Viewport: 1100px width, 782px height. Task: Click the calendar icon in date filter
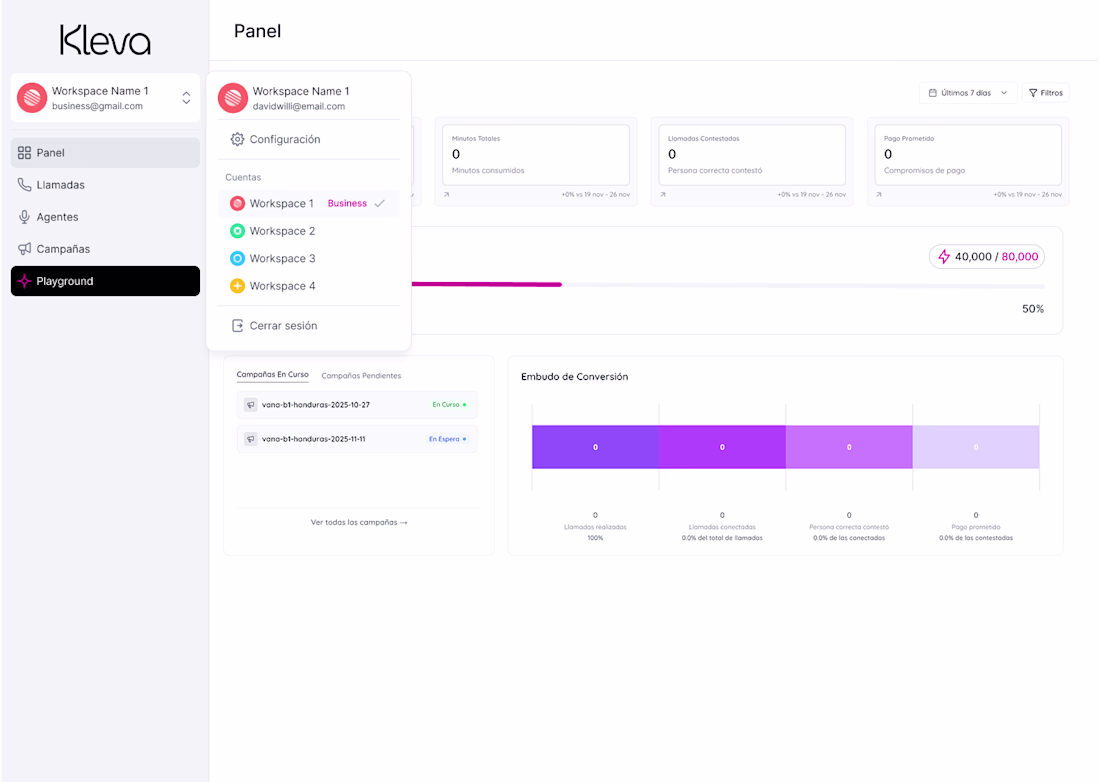coord(932,93)
